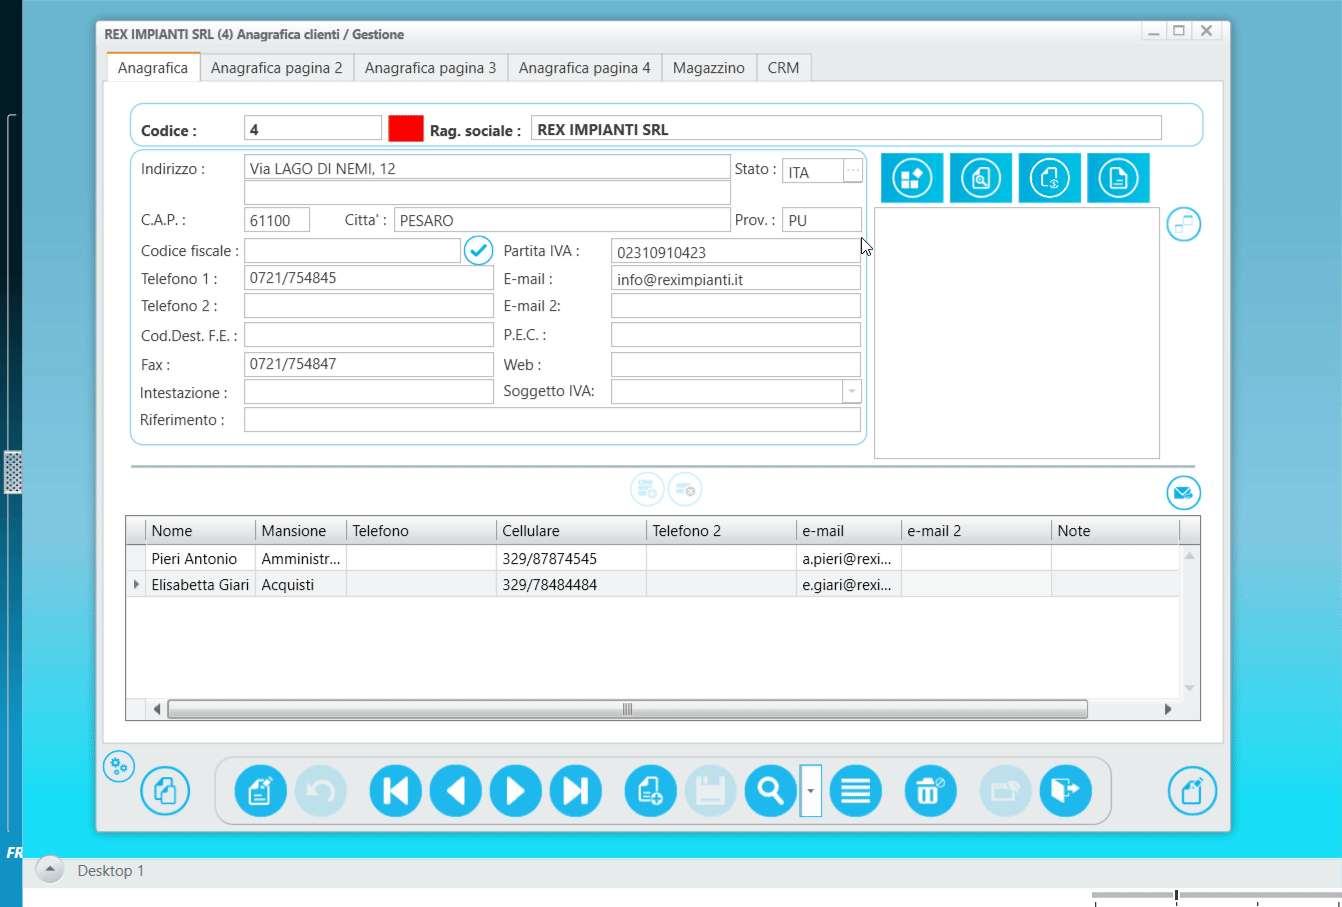Select the Pieri Antonio contact cell
The width and height of the screenshot is (1342, 907).
click(201, 558)
